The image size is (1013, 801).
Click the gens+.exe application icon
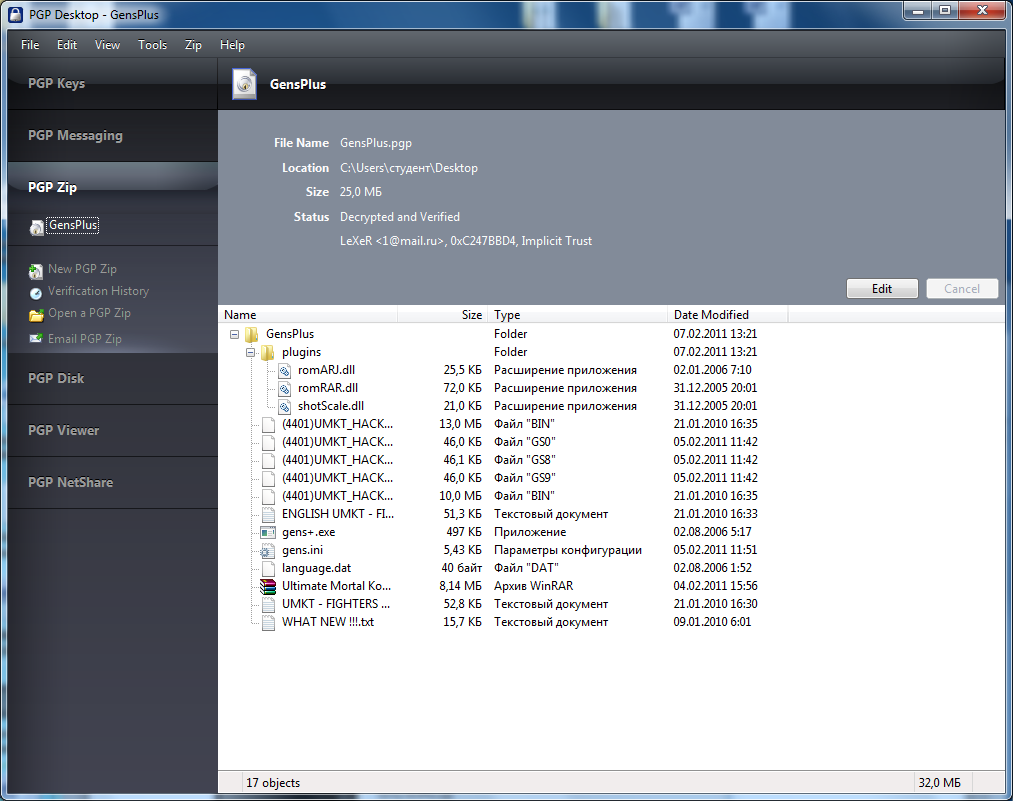[268, 532]
